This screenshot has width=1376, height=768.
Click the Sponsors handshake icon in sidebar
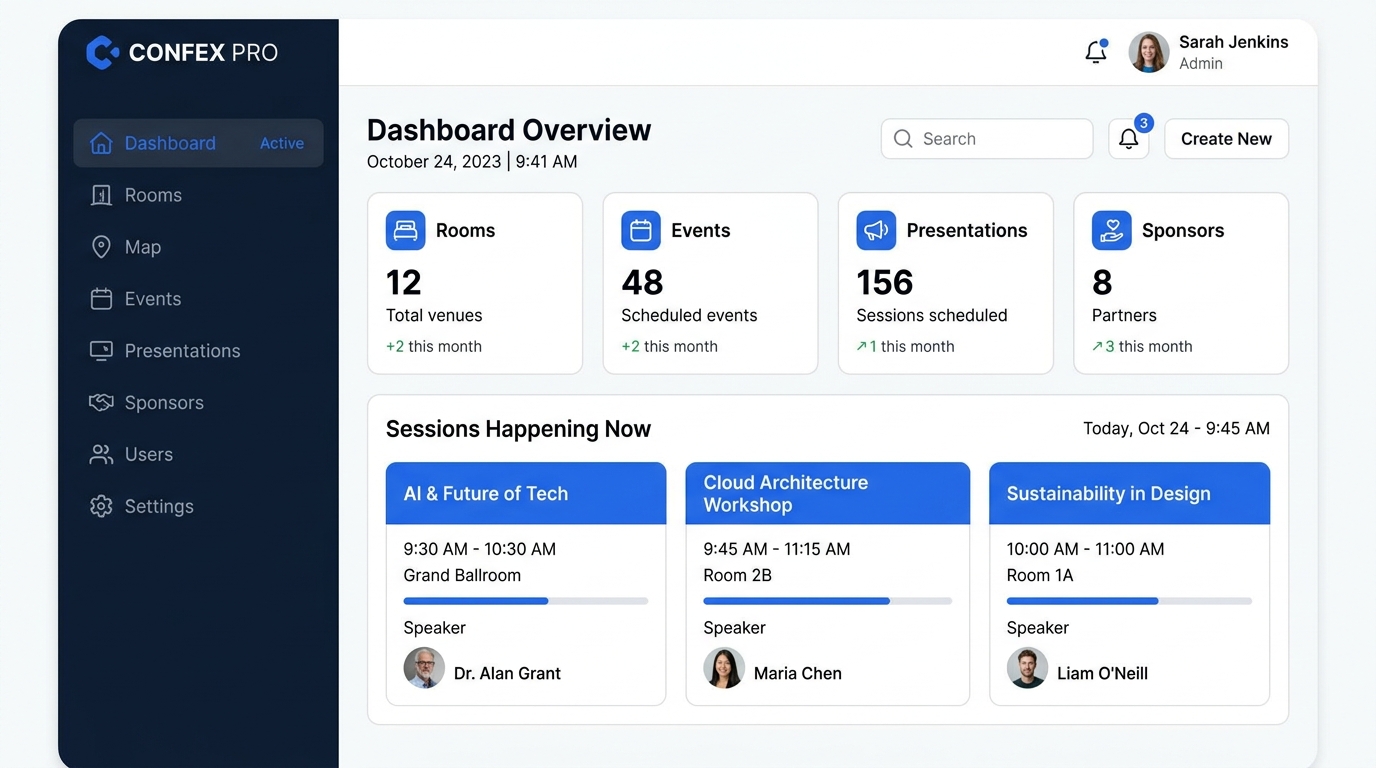pos(101,403)
